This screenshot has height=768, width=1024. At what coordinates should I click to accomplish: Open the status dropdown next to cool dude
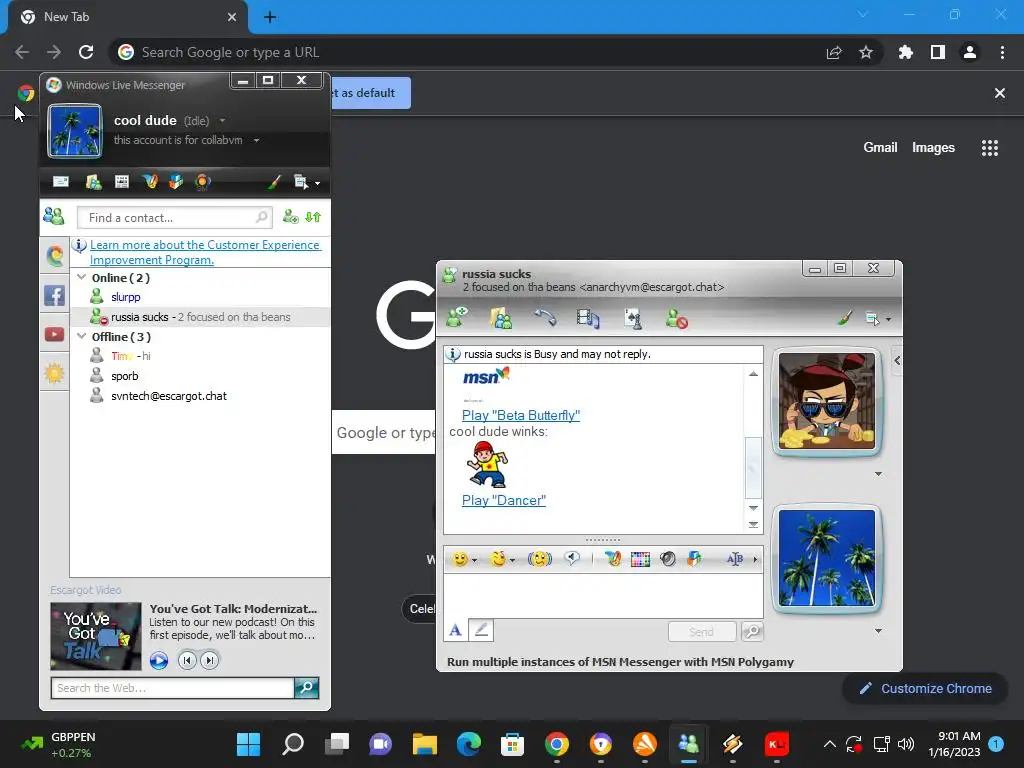pyautogui.click(x=222, y=121)
